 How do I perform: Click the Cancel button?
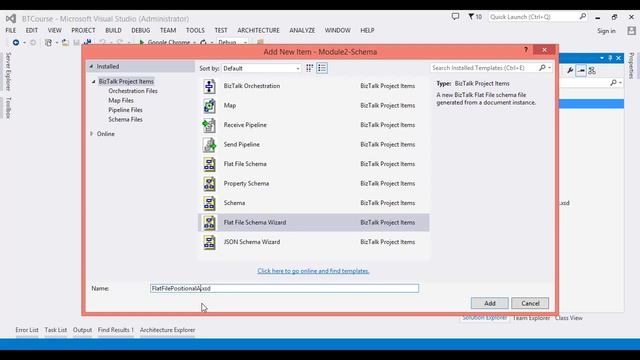(x=530, y=303)
